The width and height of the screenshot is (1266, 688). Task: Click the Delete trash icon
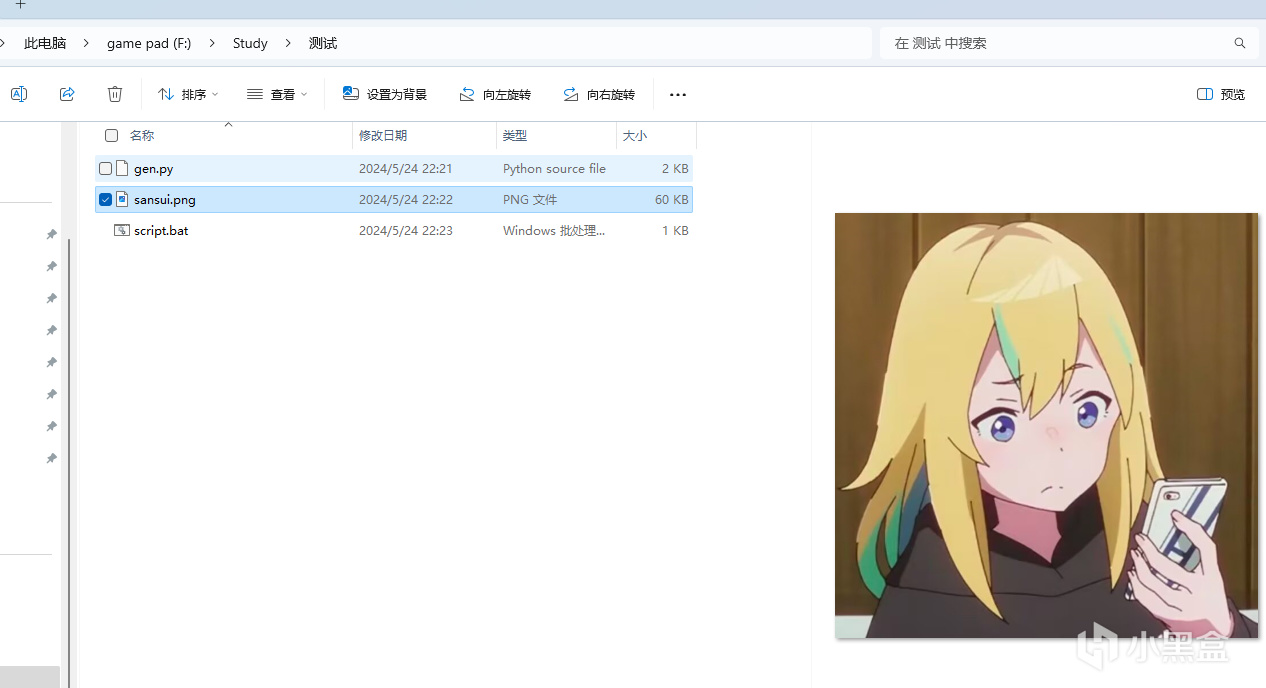click(115, 94)
